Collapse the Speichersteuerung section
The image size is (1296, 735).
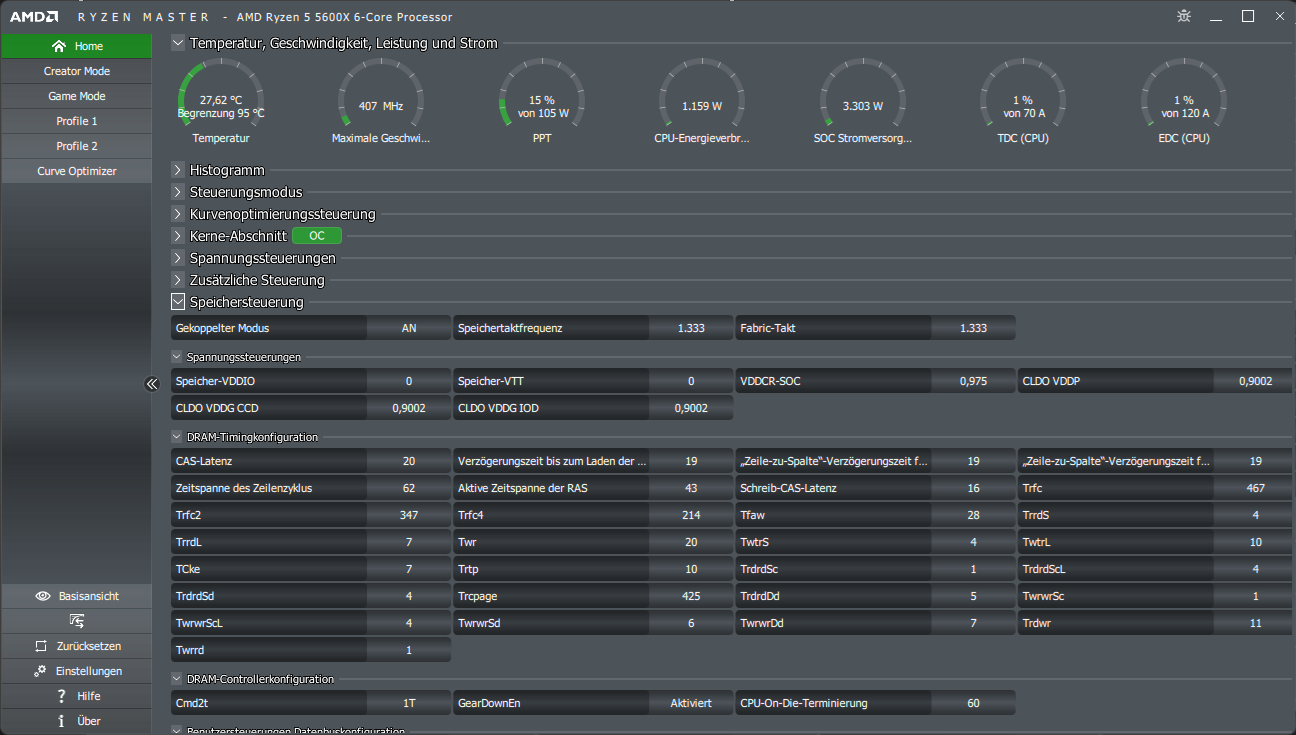(x=178, y=302)
